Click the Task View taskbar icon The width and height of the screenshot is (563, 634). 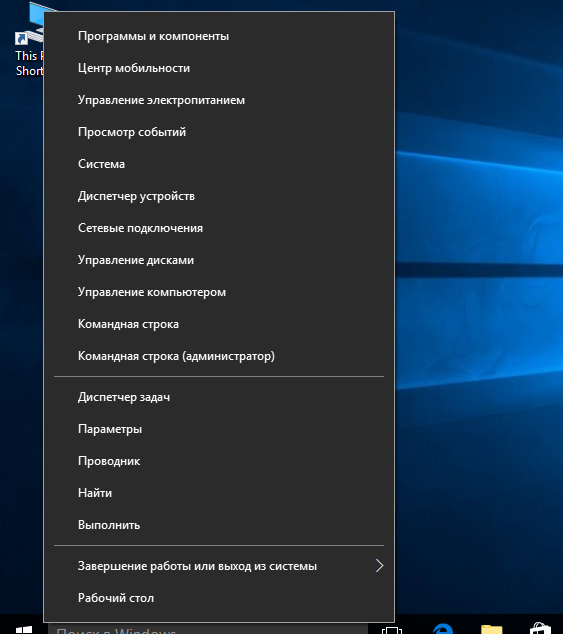point(392,630)
